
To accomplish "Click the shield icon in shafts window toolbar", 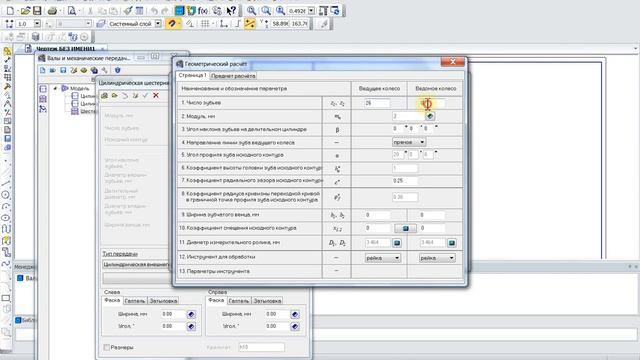I will 118,70.
